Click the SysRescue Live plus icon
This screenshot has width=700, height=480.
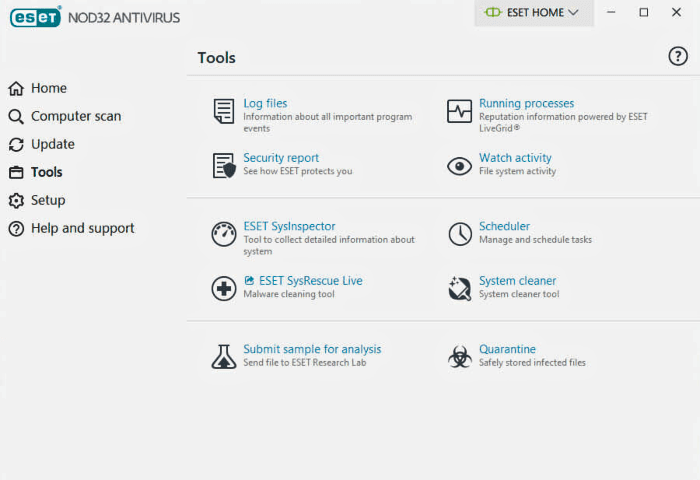click(224, 288)
